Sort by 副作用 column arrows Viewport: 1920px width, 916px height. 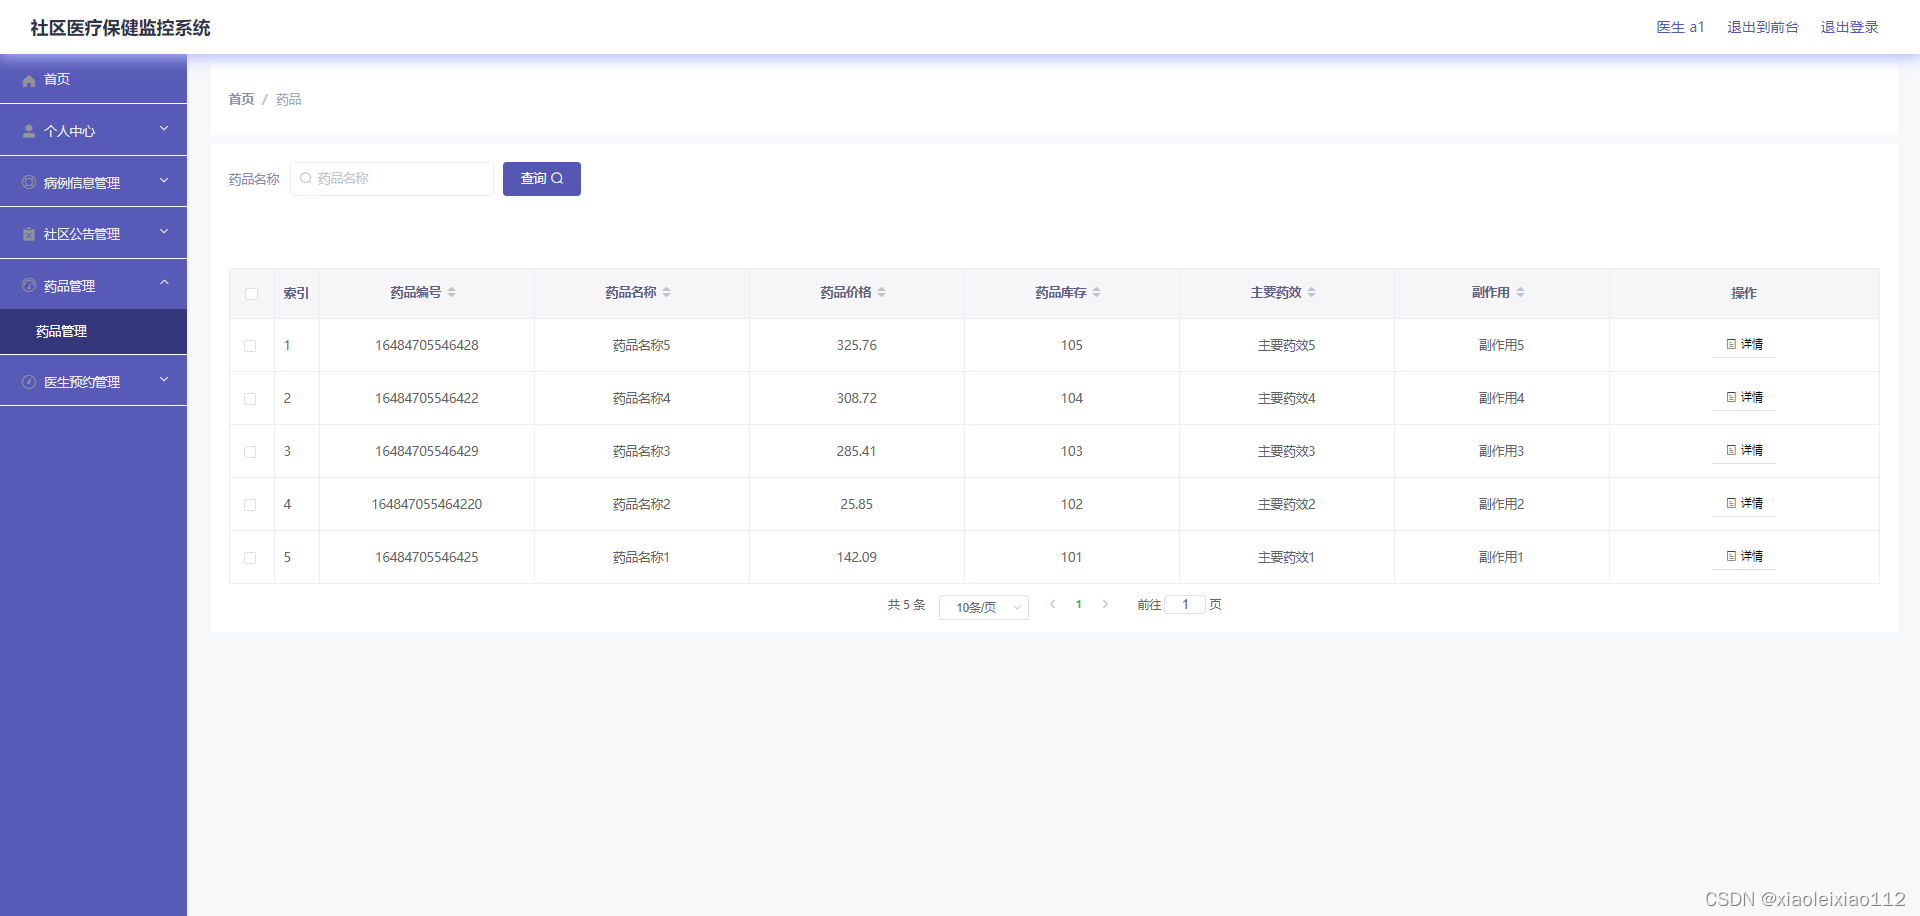[1521, 292]
